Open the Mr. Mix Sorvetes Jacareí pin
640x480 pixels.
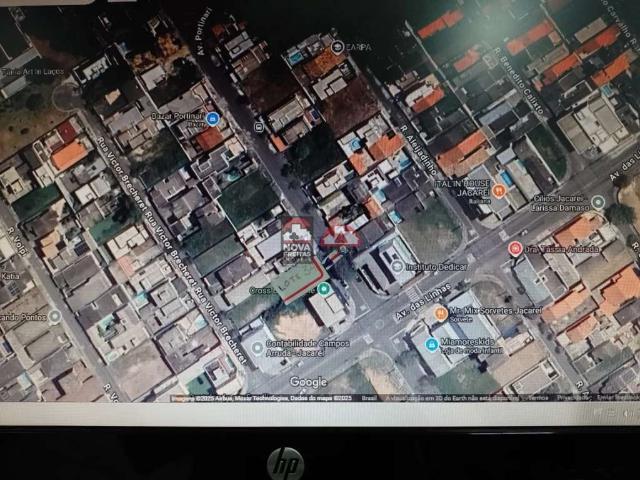pyautogui.click(x=440, y=313)
